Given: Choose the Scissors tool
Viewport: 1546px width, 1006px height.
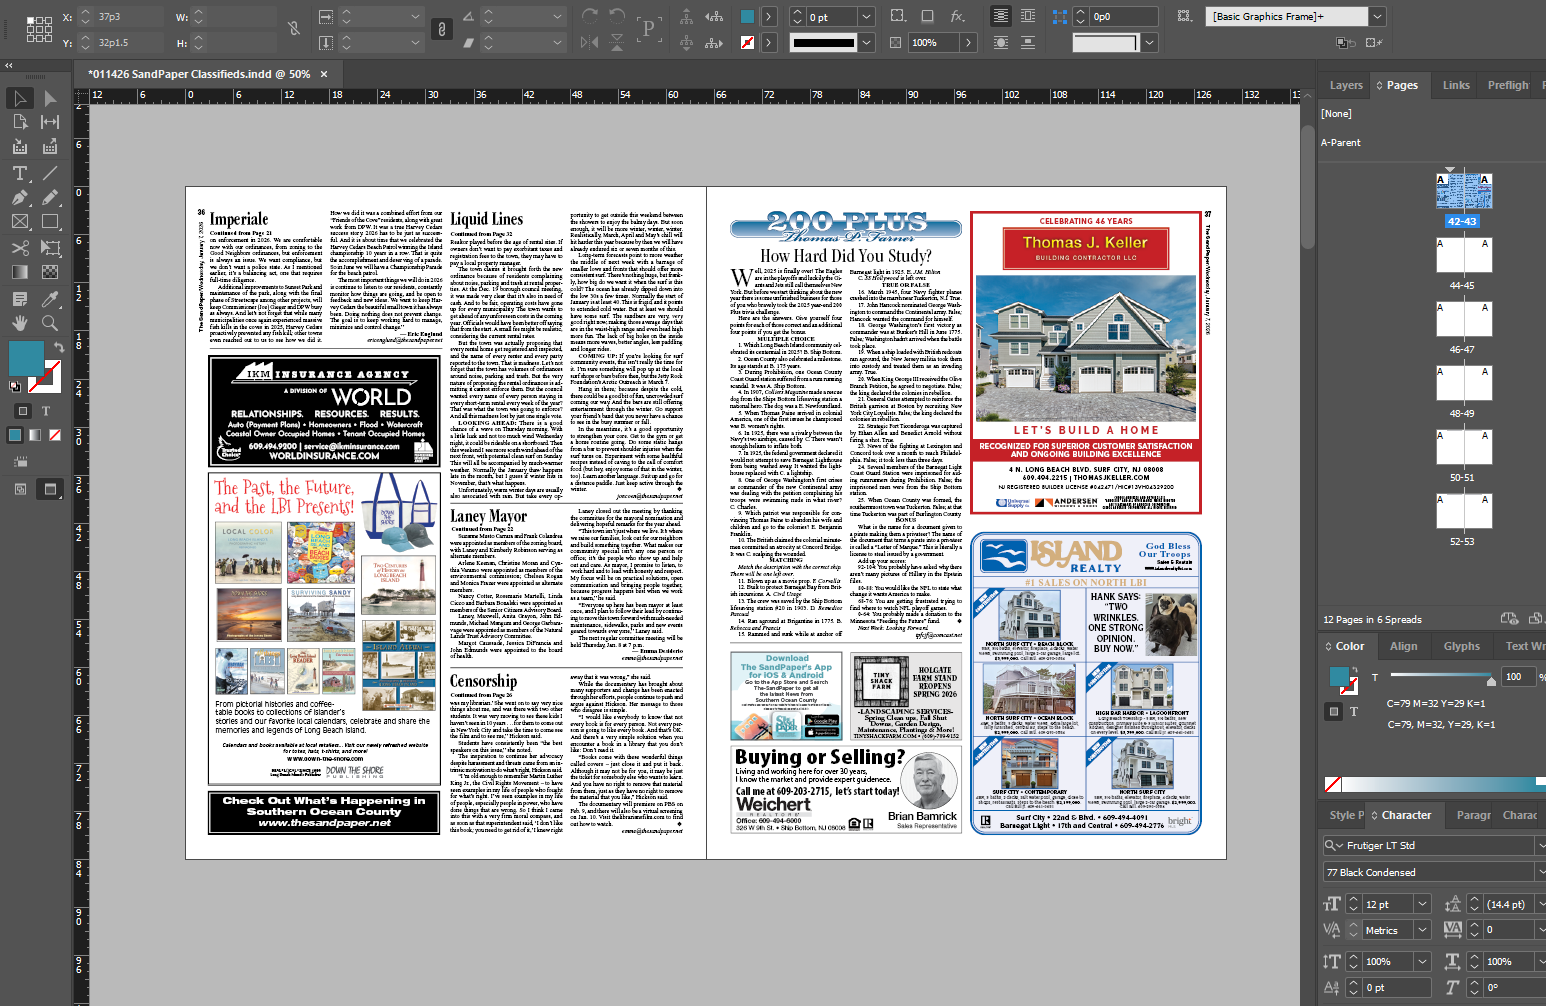Looking at the screenshot, I should click(x=20, y=247).
